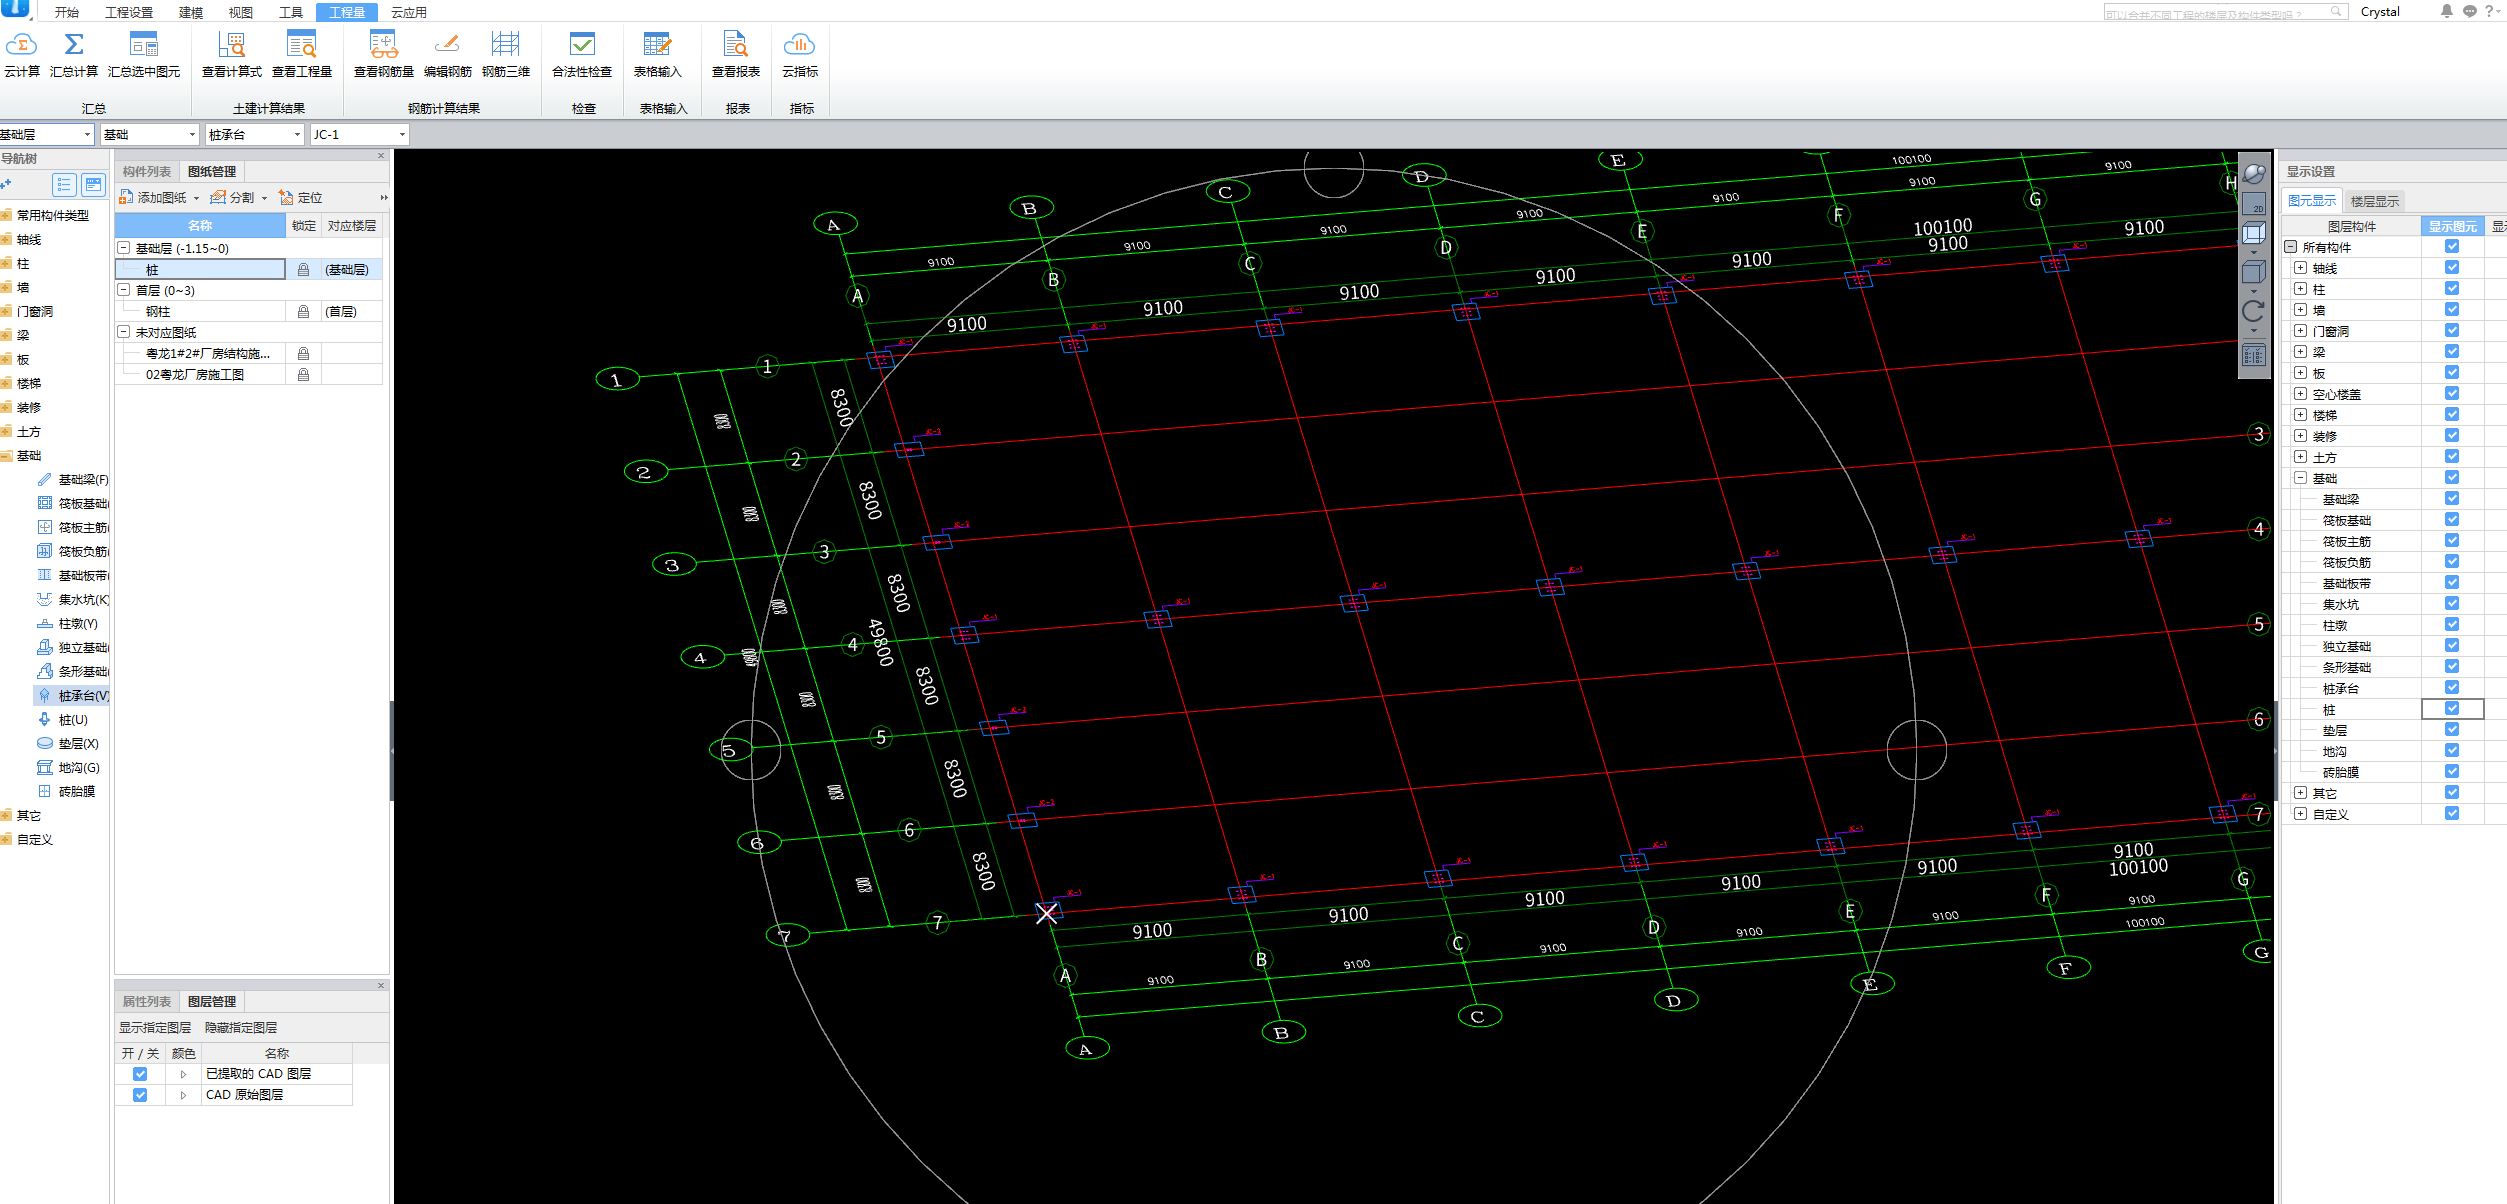Viewport: 2507px width, 1204px height.
Task: Open the 建模 ribbon tab
Action: point(191,12)
